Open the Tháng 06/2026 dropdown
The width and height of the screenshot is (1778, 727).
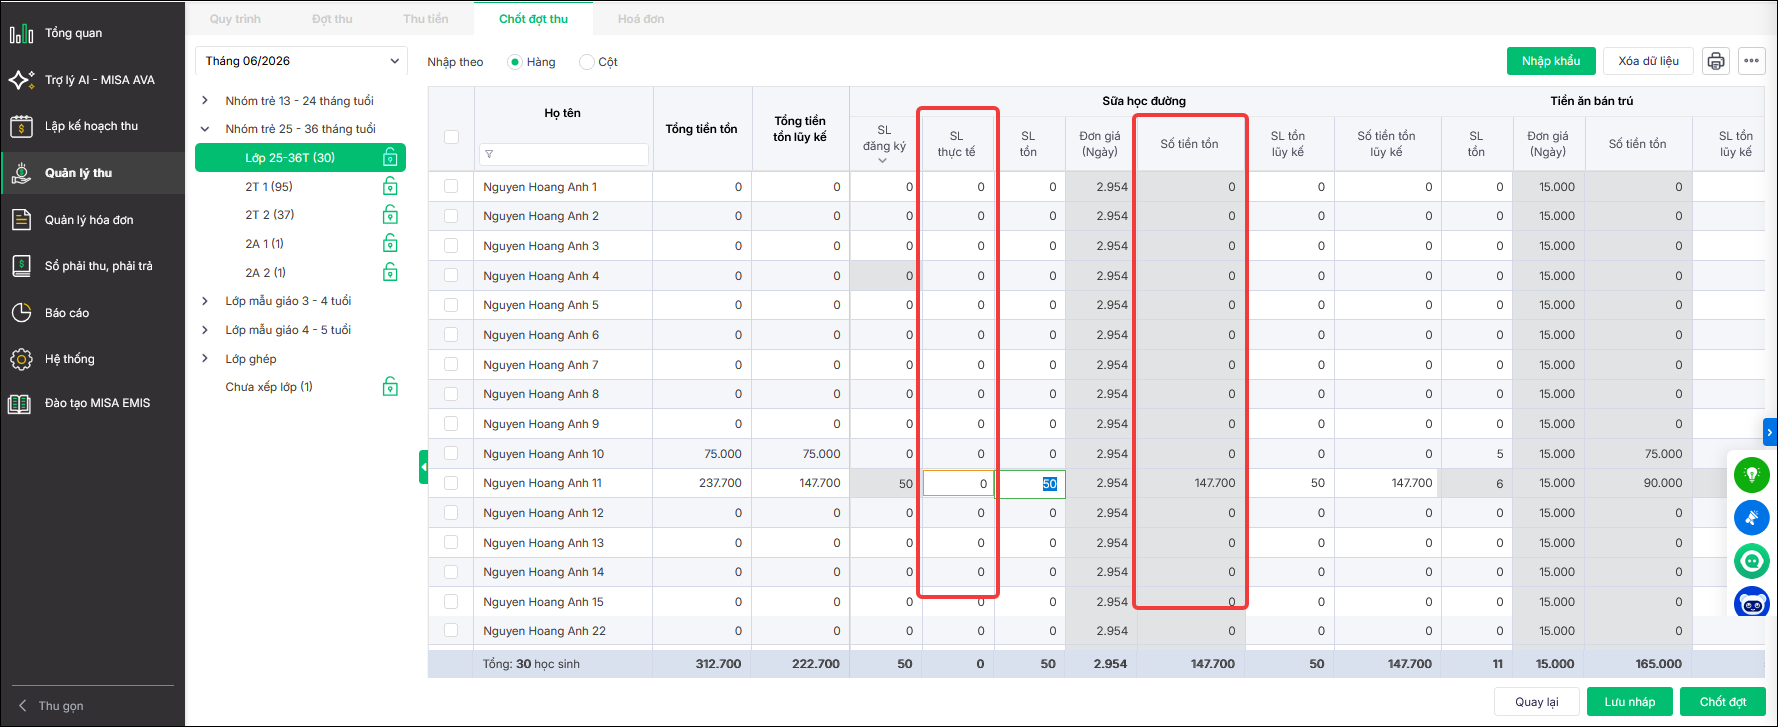(301, 61)
